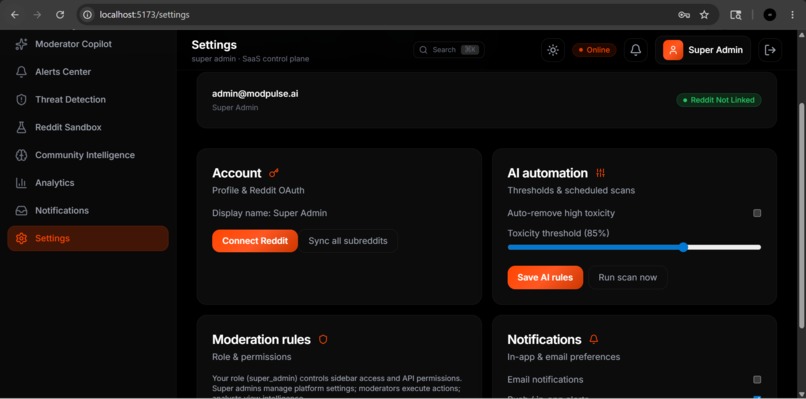Navigate to Reddit Sandbox

(88, 128)
